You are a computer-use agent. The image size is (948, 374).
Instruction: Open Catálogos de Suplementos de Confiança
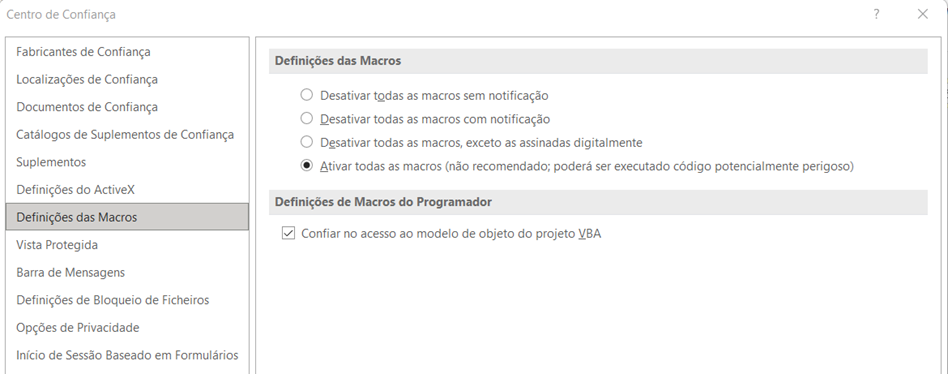(x=127, y=135)
